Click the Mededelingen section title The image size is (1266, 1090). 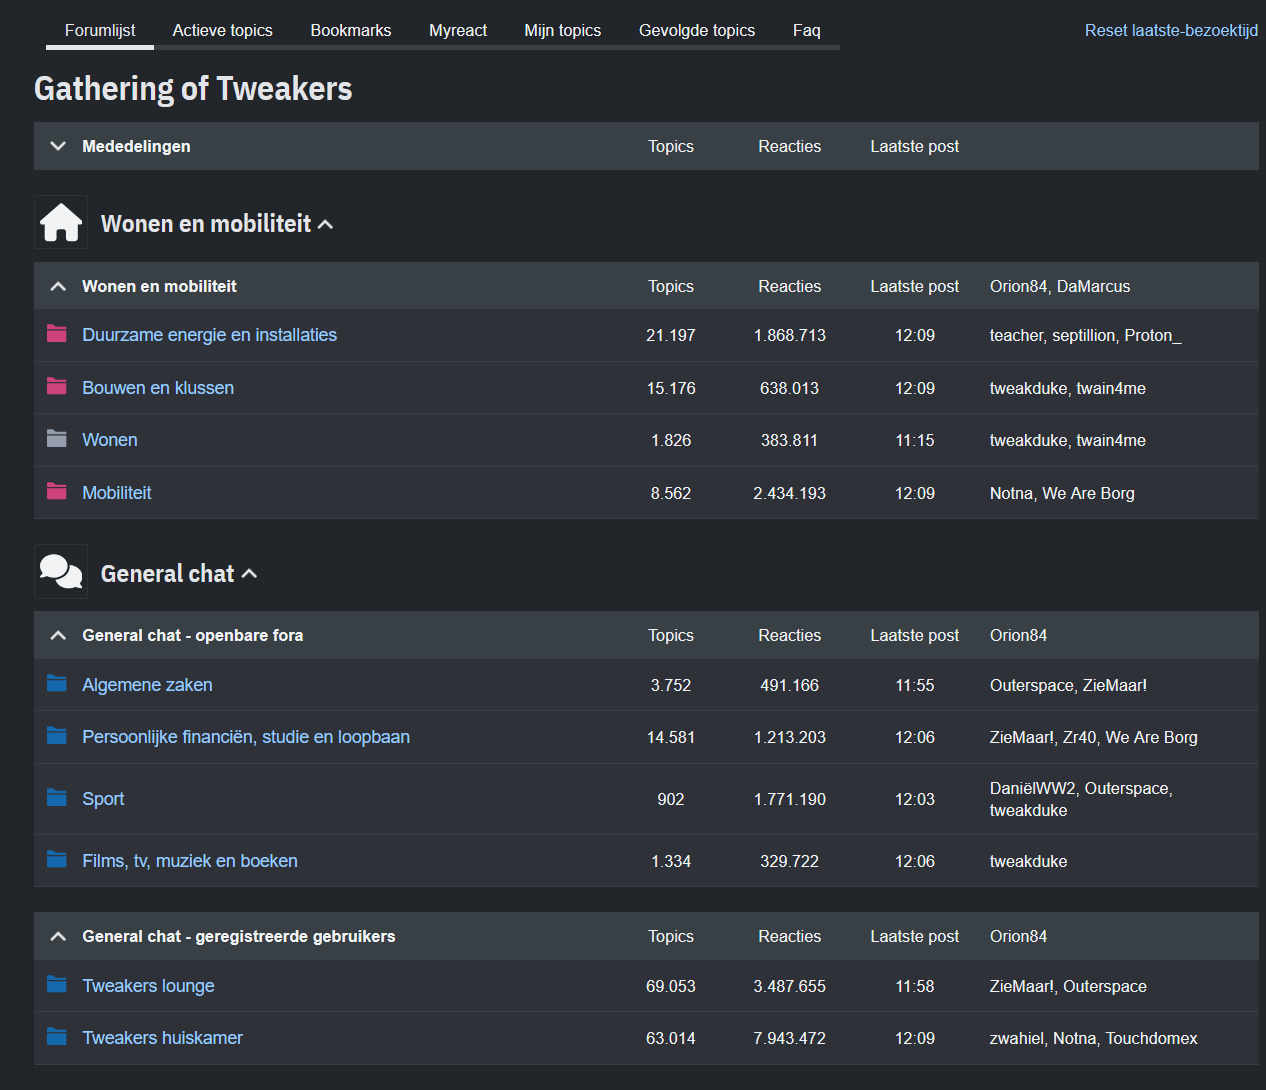point(136,146)
